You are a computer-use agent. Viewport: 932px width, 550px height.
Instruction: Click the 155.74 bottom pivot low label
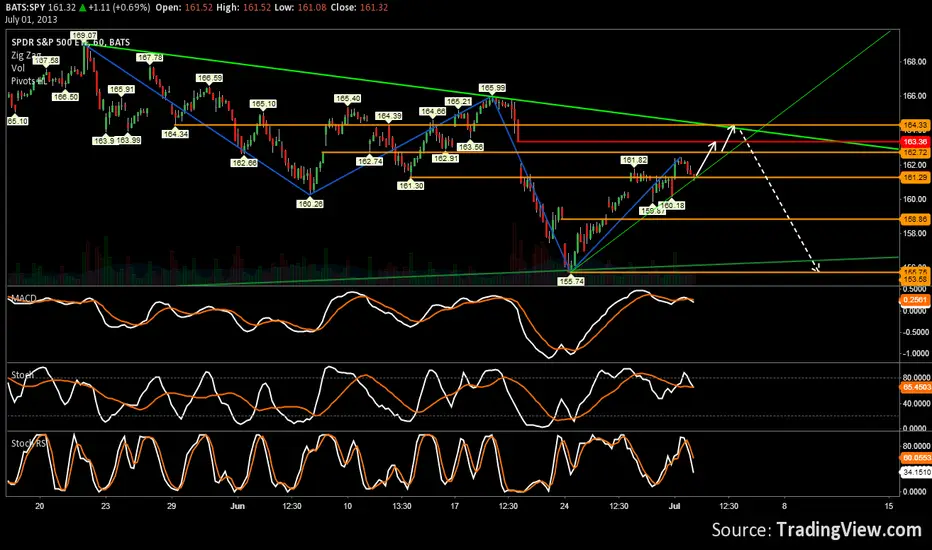pos(571,281)
